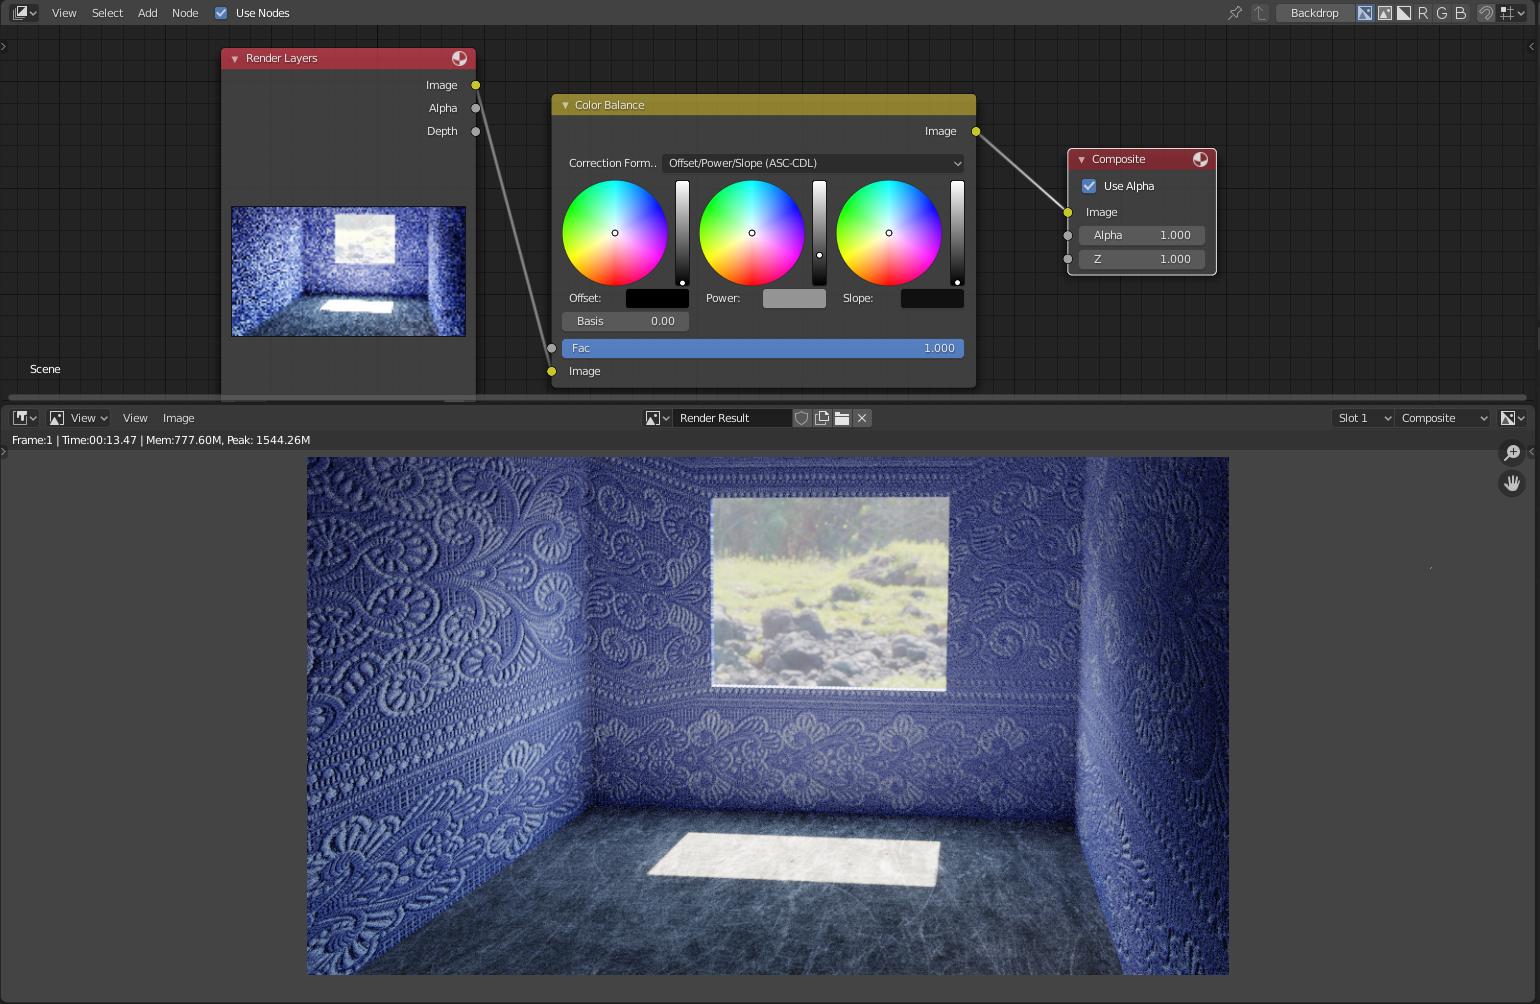Viewport: 1540px width, 1004px height.
Task: Open the Image menu in image editor
Action: pos(178,418)
